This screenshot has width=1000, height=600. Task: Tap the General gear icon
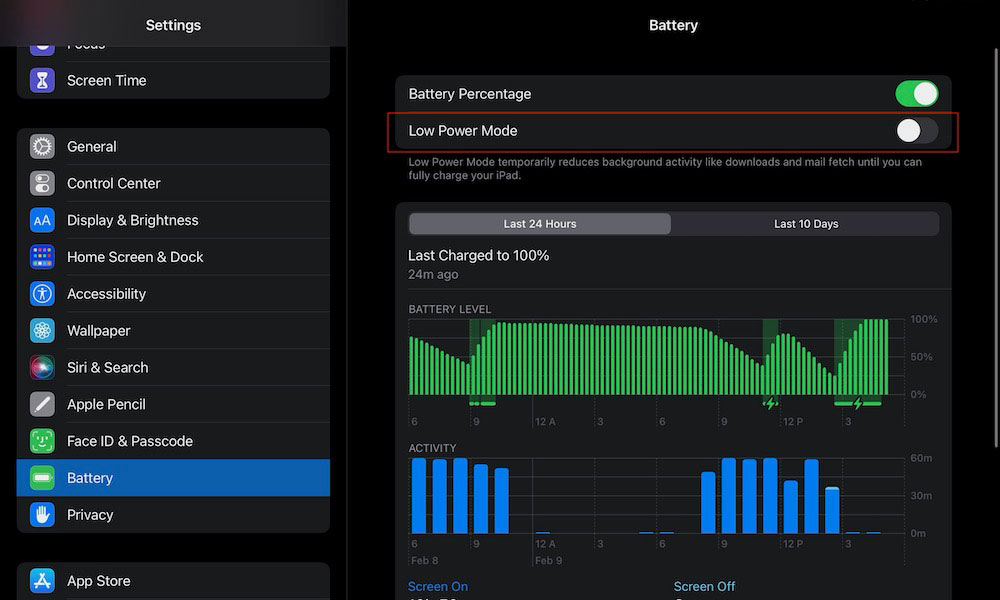(x=42, y=147)
